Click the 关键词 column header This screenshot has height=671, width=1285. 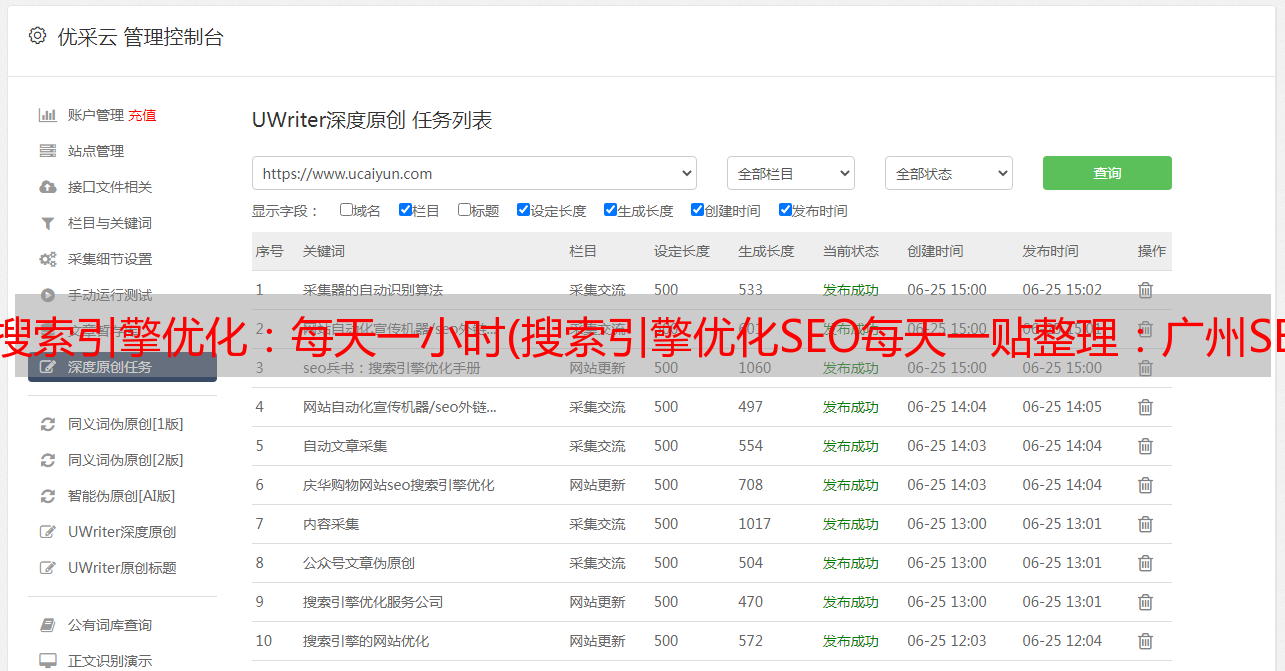point(324,251)
